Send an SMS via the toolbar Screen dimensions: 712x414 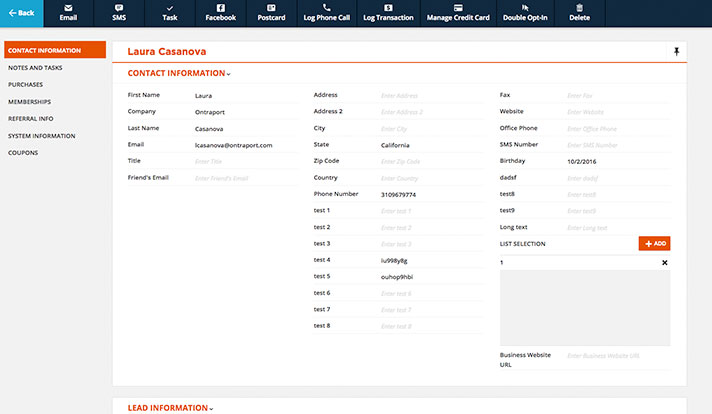[119, 13]
